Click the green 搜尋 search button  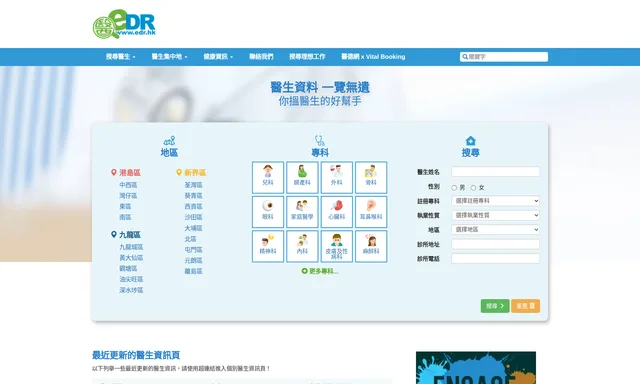coord(495,306)
